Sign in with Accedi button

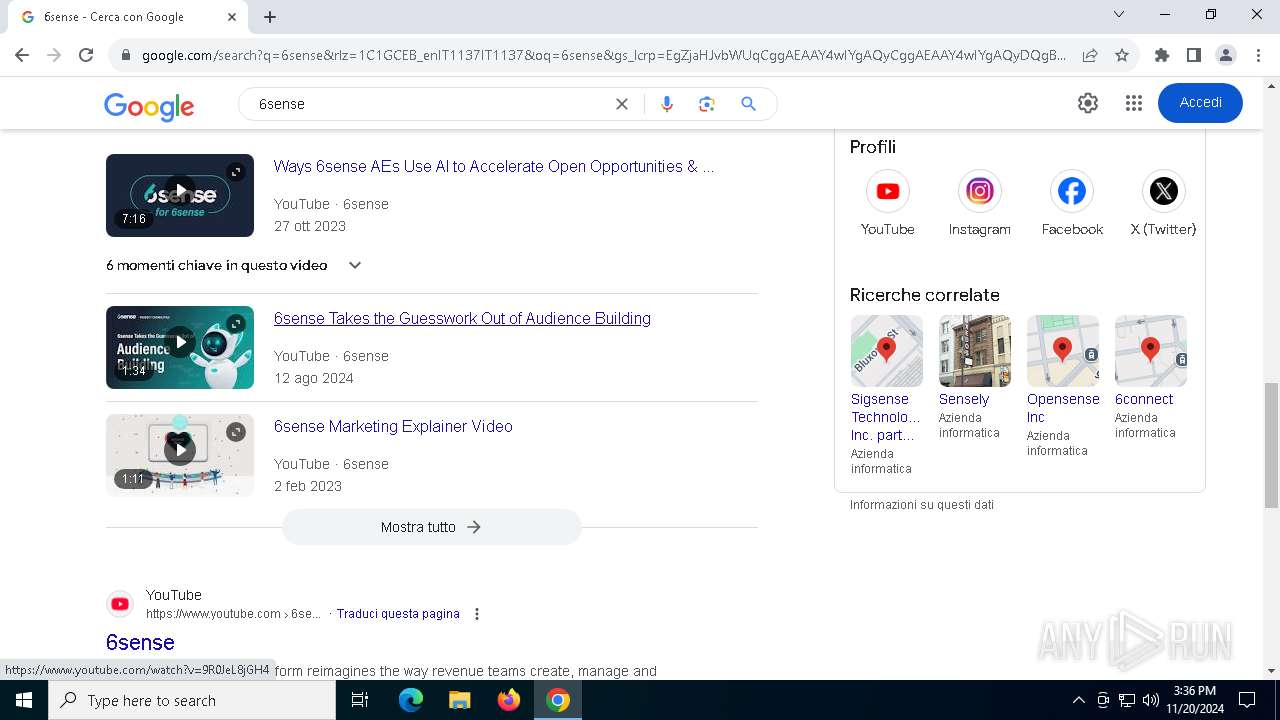pyautogui.click(x=1200, y=103)
